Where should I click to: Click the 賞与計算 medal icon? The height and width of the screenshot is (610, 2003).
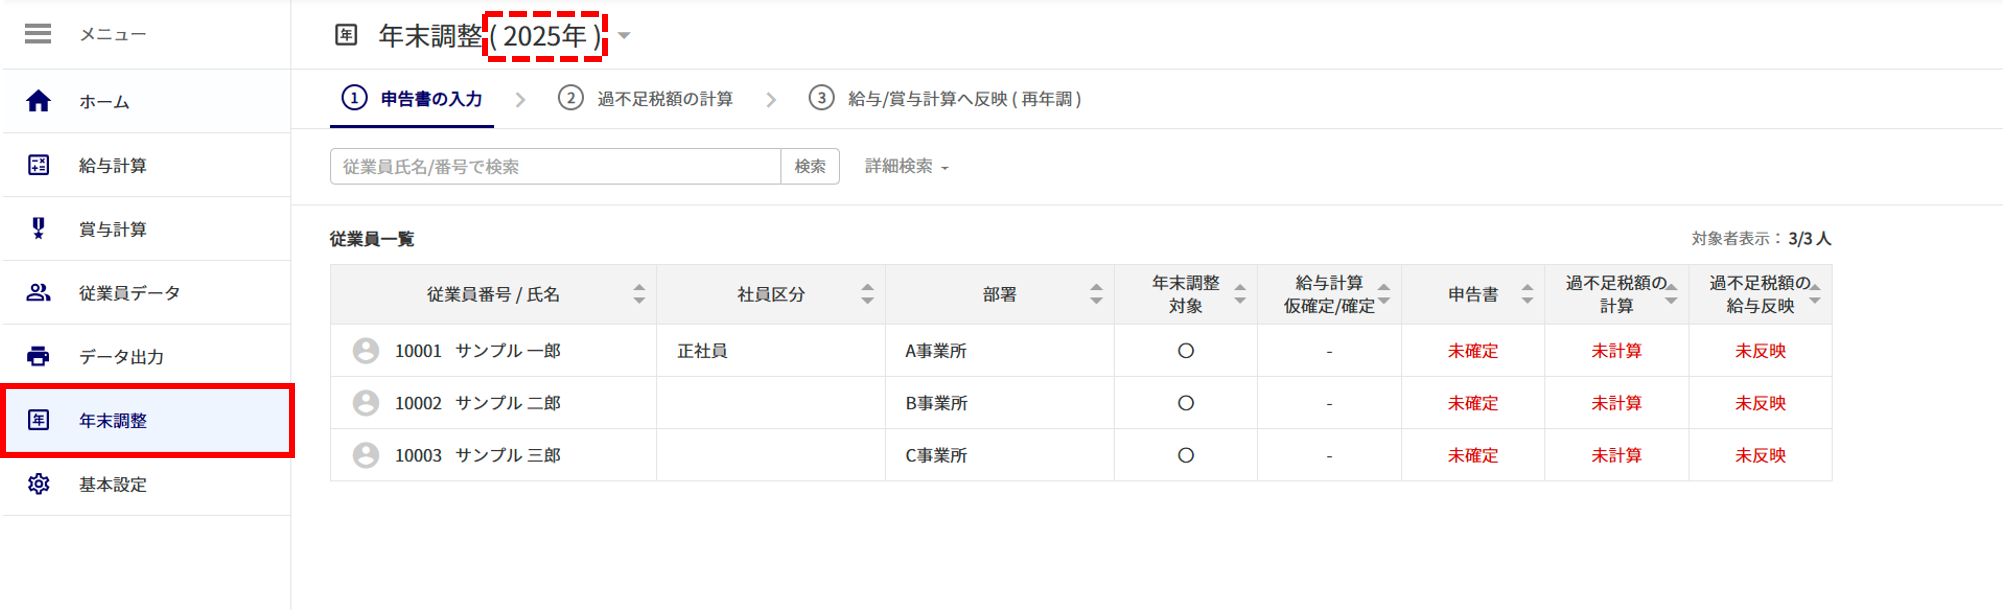(x=38, y=229)
